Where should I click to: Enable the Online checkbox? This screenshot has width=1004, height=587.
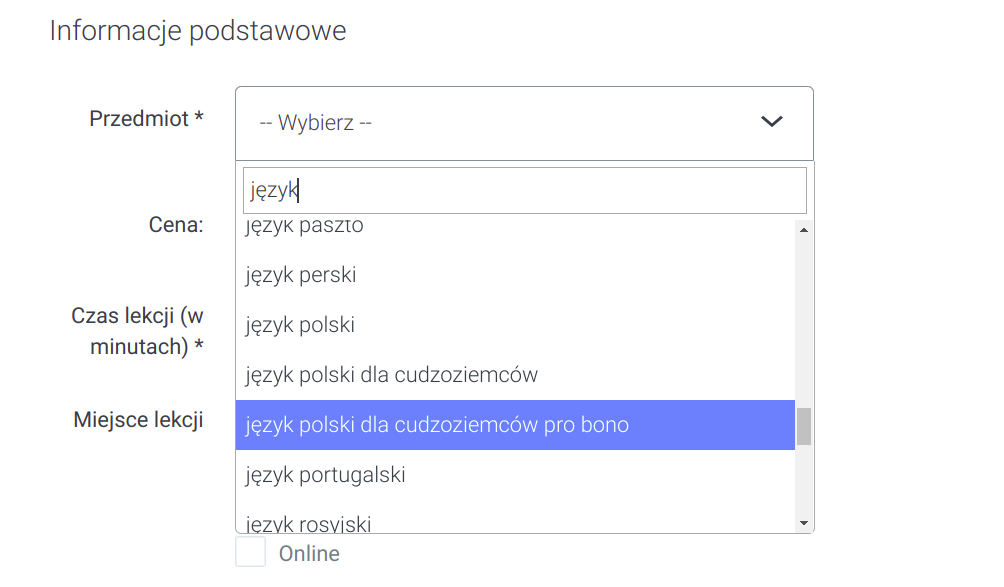(x=251, y=553)
